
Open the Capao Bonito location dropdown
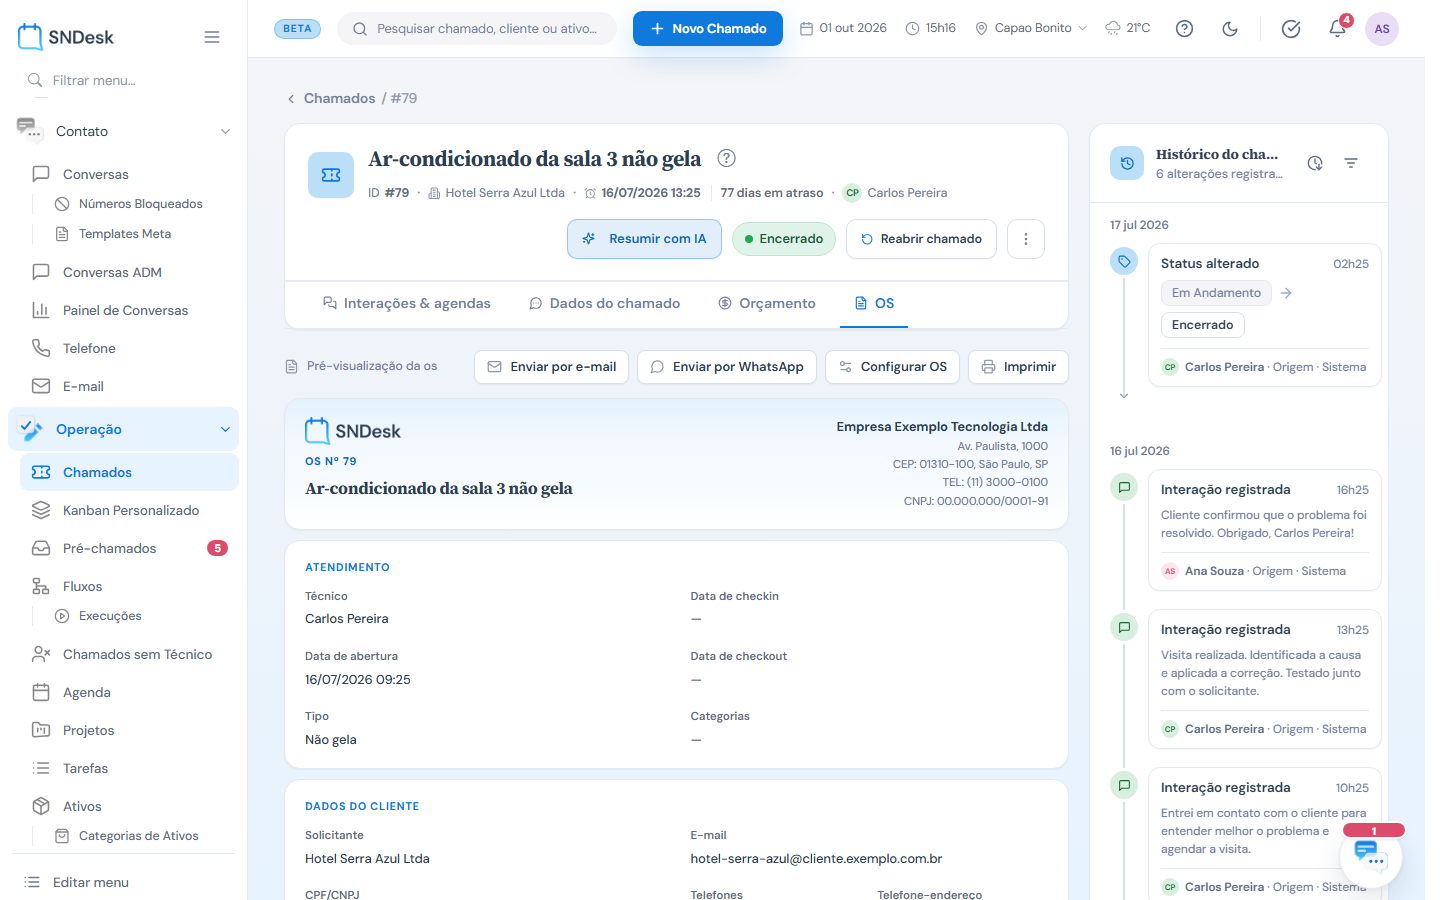pos(1031,28)
